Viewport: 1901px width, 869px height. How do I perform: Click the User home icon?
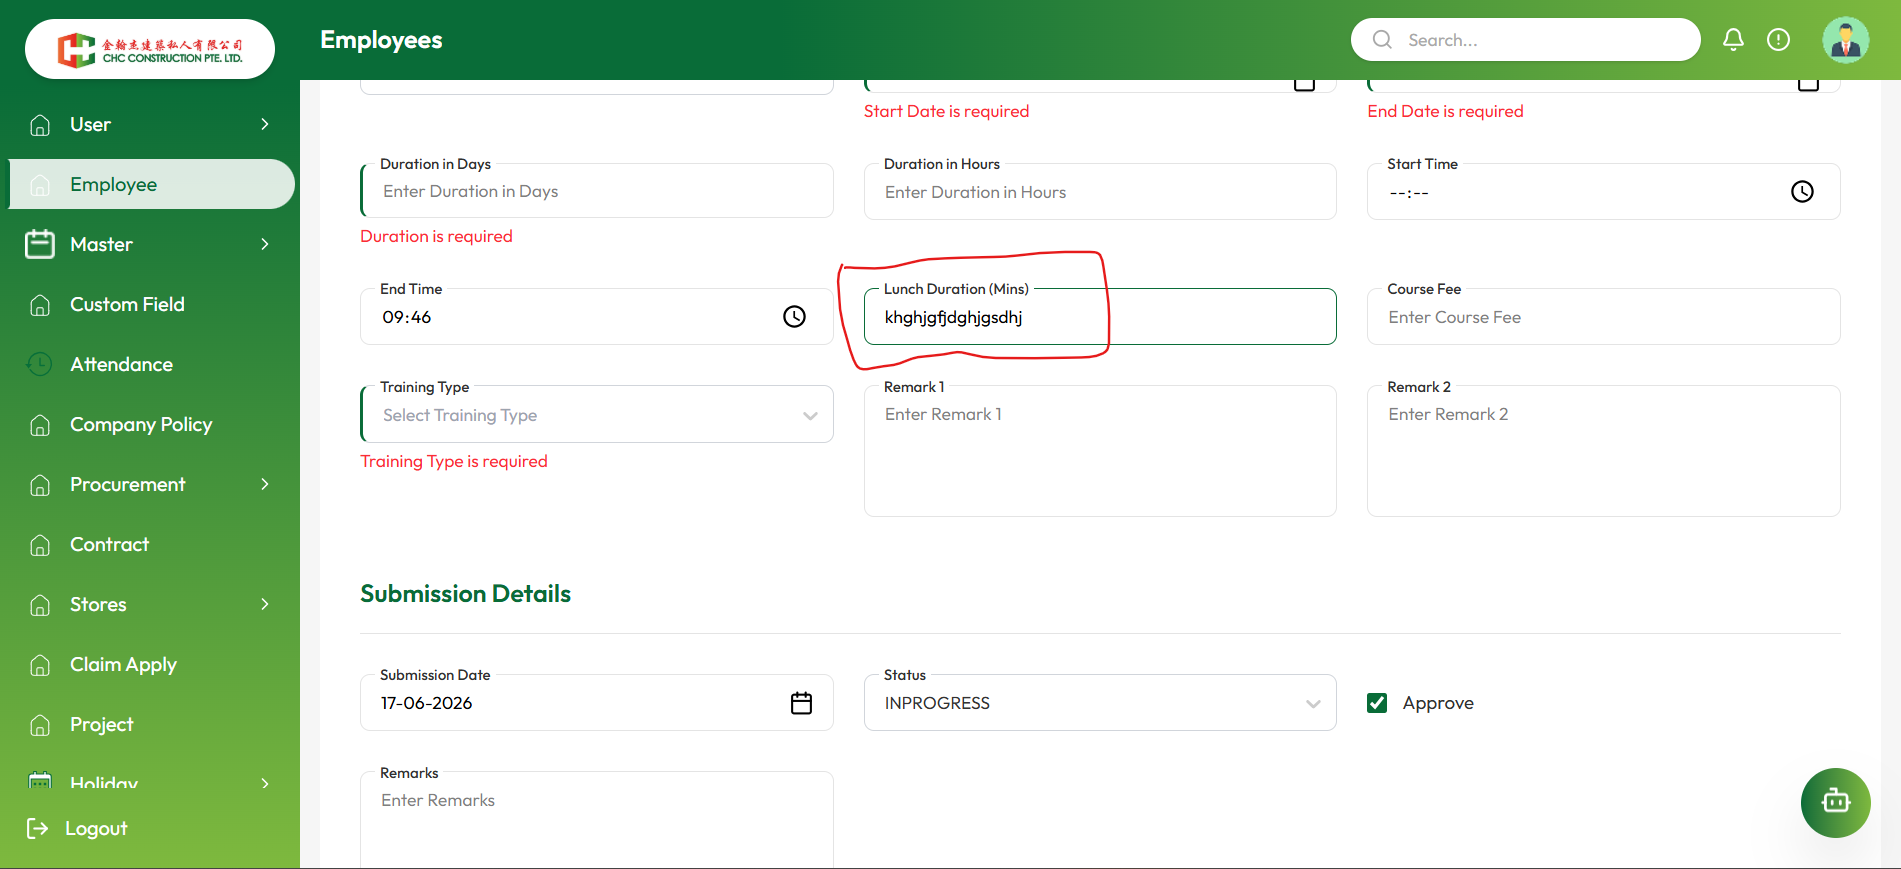(40, 125)
